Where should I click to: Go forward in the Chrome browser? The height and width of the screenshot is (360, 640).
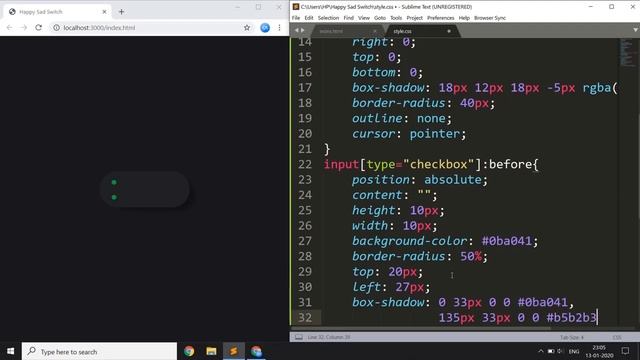24,28
